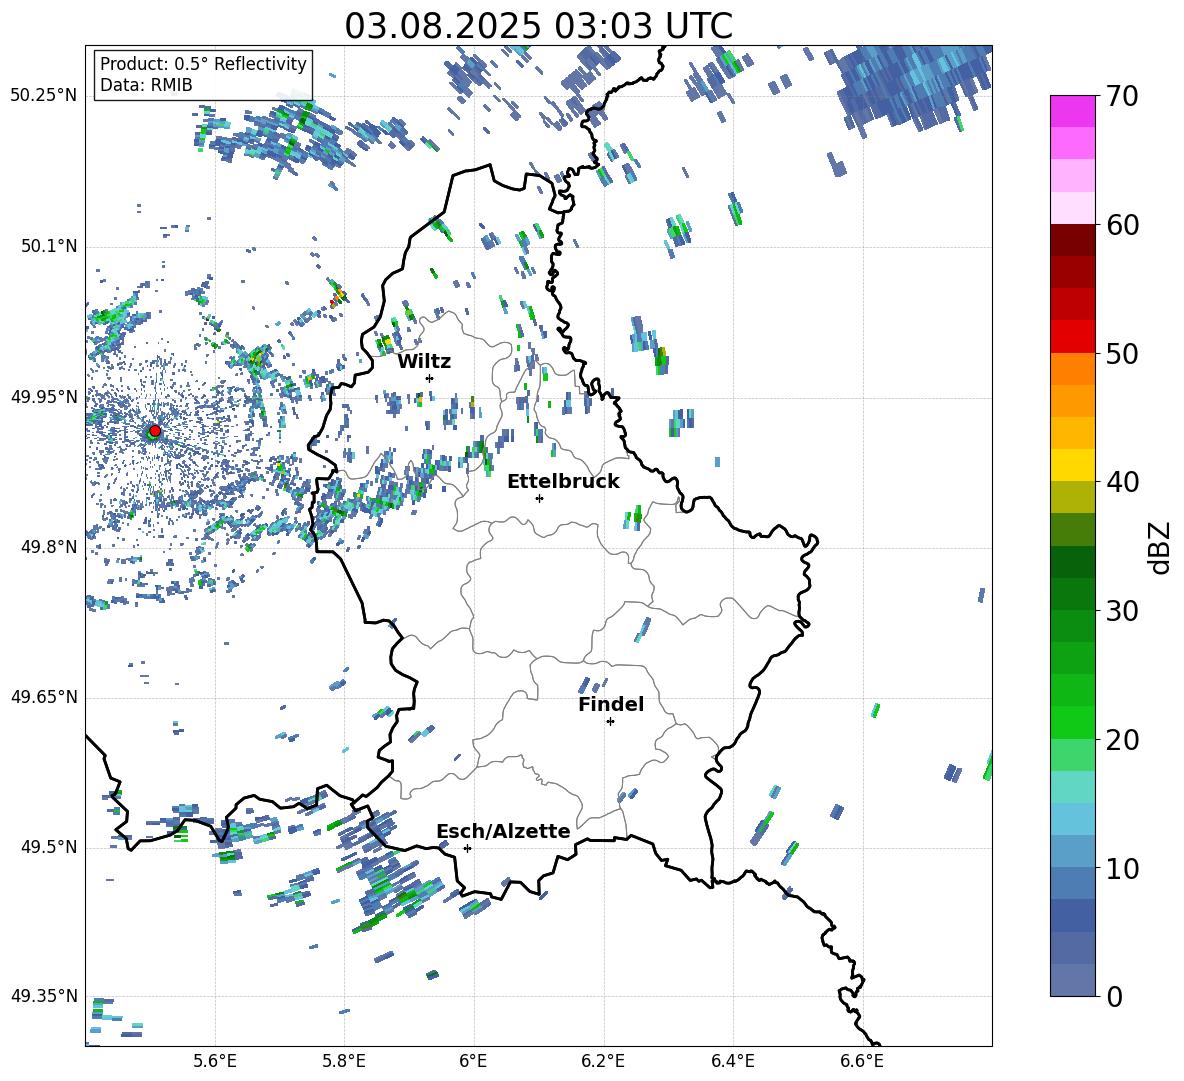The width and height of the screenshot is (1184, 1081).
Task: Click the yellow colorbar segment near 40
Action: click(x=1072, y=465)
